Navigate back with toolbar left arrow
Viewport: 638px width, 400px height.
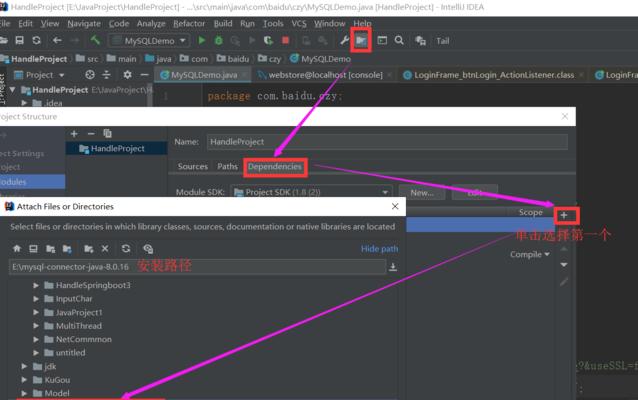click(x=57, y=40)
